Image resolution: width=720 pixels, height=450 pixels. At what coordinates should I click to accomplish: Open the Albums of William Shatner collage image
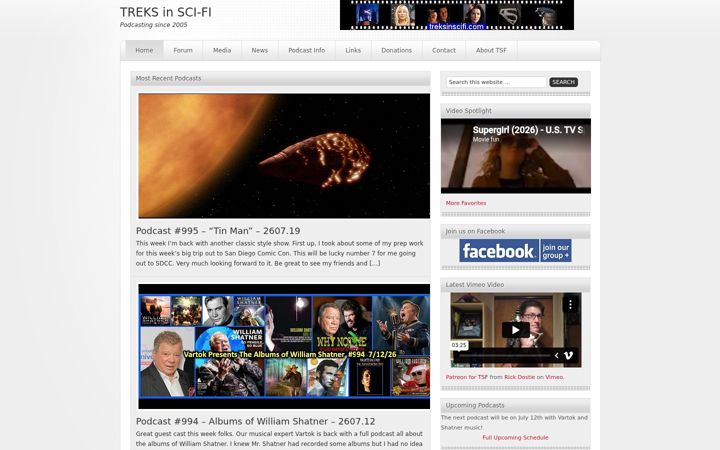click(x=284, y=346)
